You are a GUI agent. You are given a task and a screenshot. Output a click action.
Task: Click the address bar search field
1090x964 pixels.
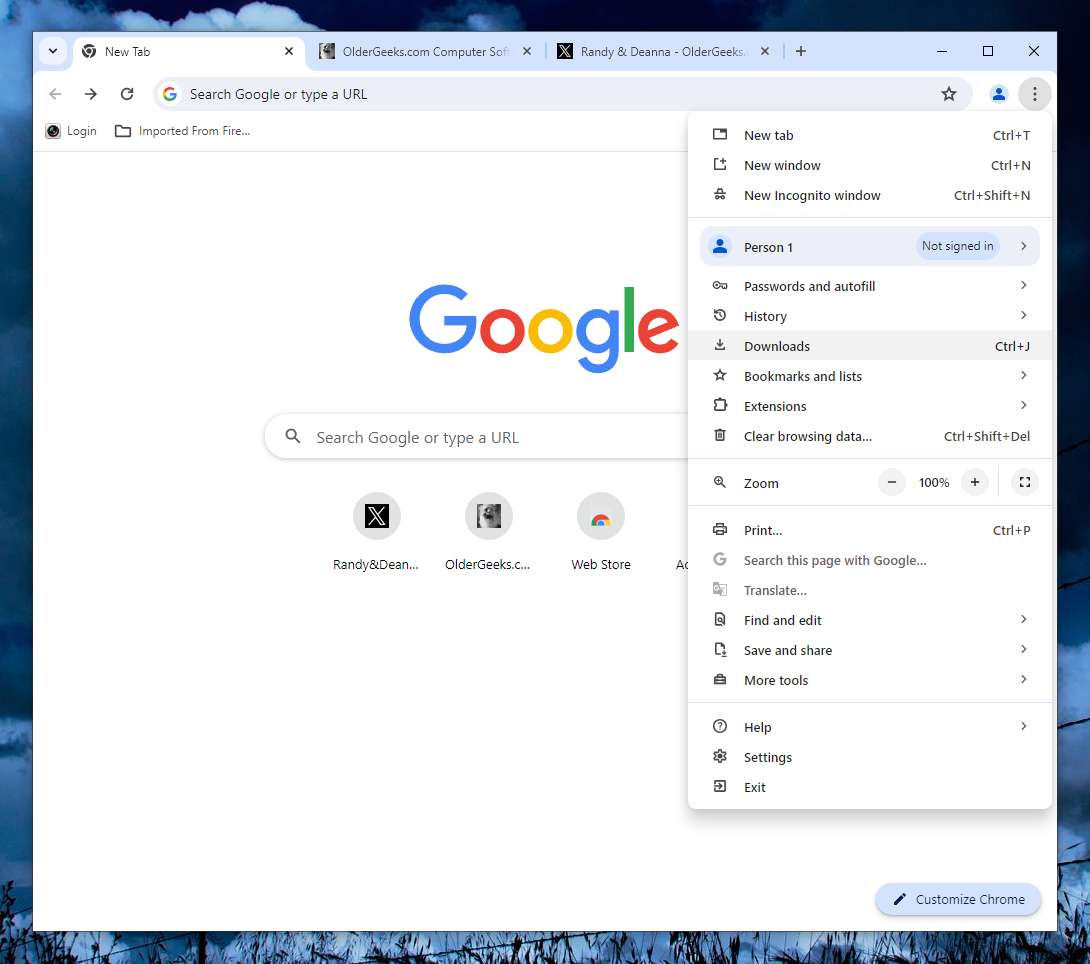coord(562,94)
